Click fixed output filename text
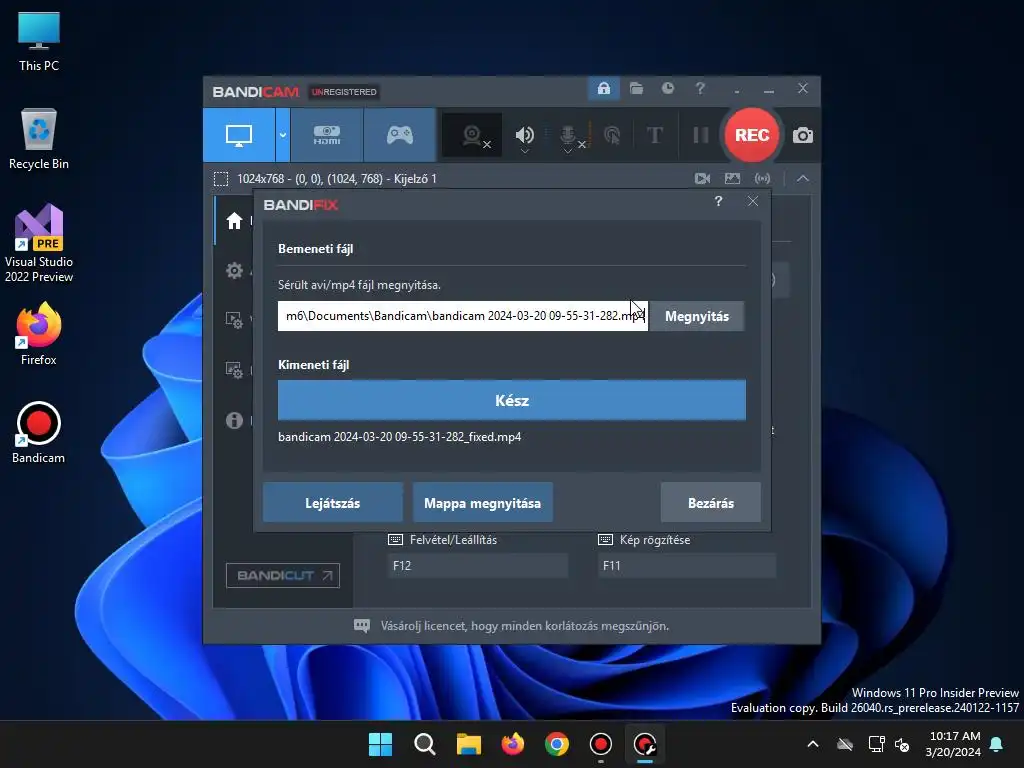The image size is (1024, 768). 400,437
